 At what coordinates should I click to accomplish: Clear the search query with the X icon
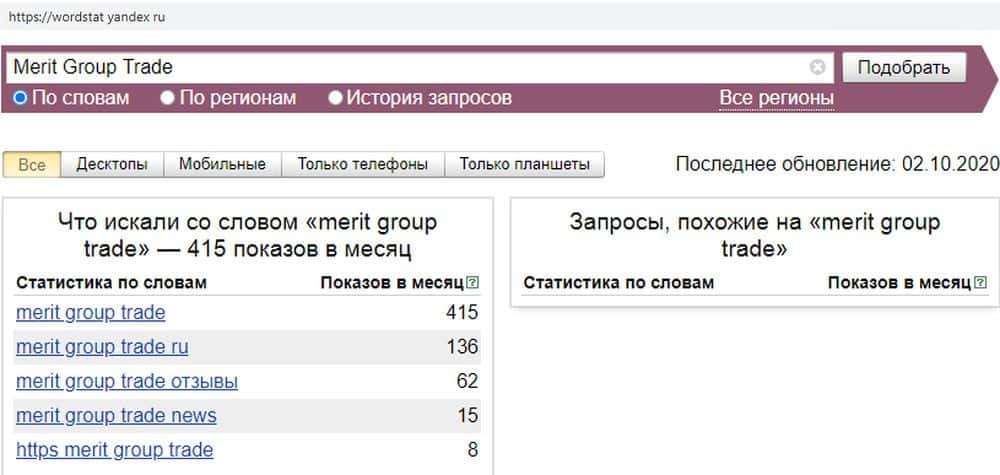click(x=818, y=68)
